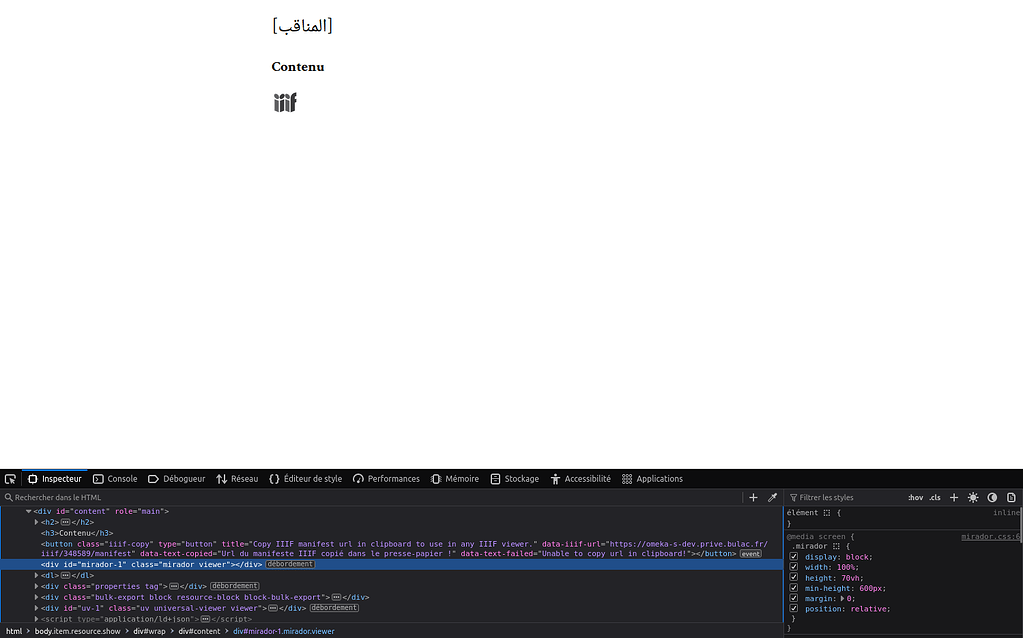Open the .cls class panel
This screenshot has height=638, width=1023.
click(x=935, y=497)
